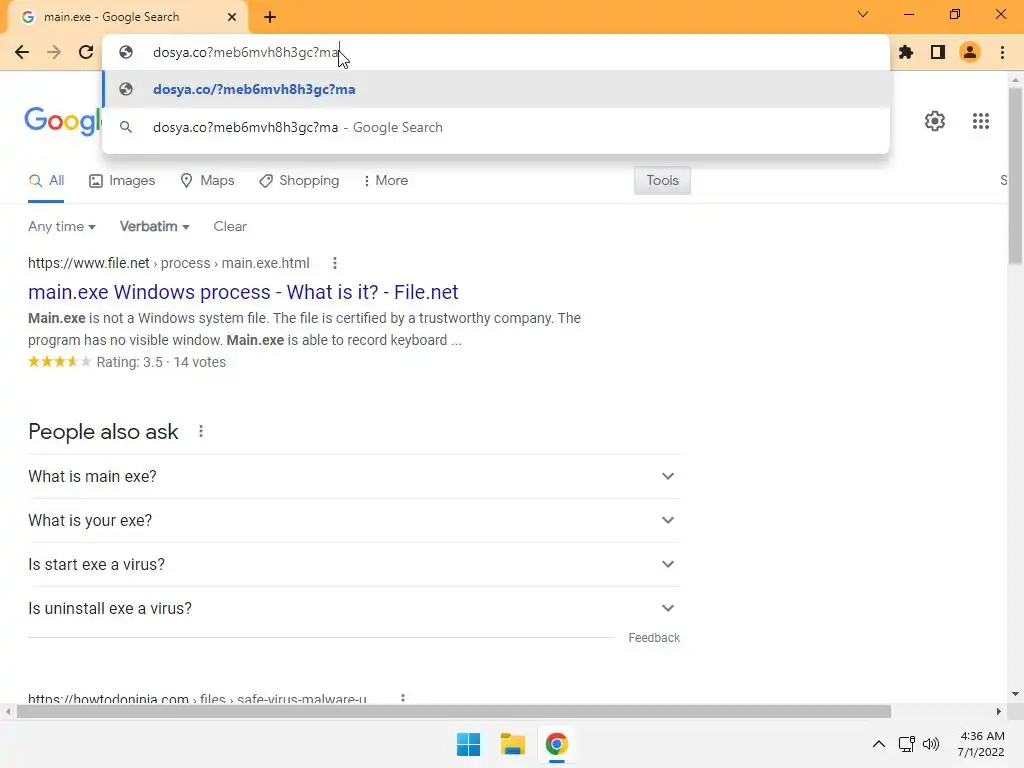
Task: Close the main.exe Google Search tab
Action: coord(232,17)
